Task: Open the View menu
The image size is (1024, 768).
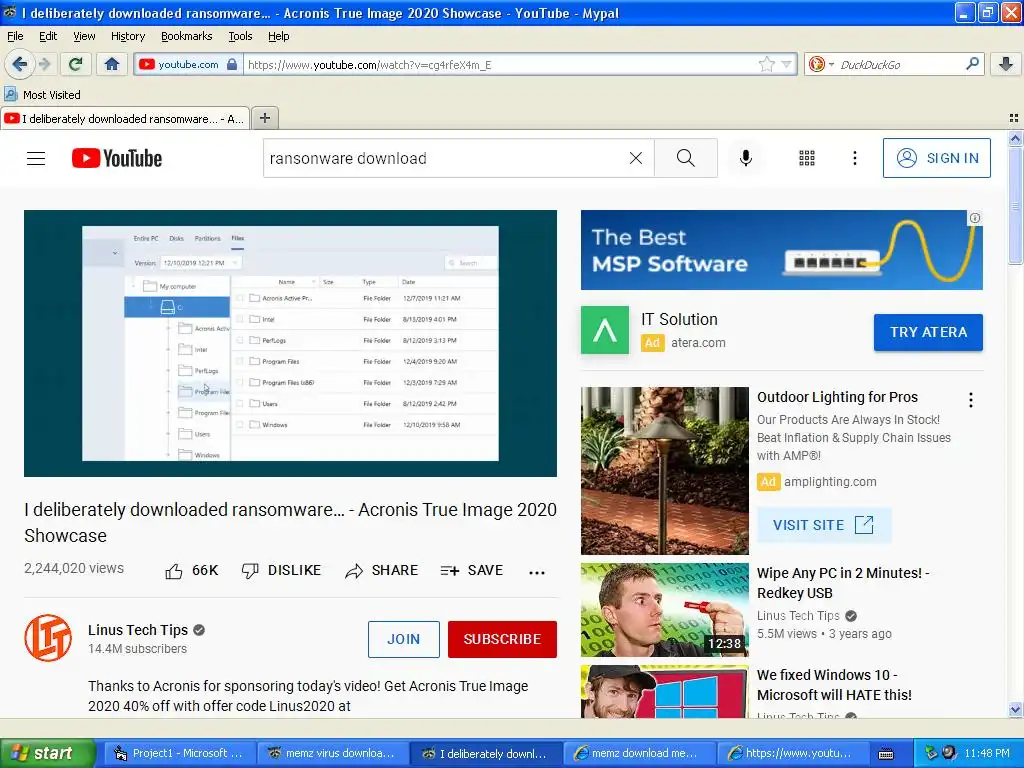Action: (x=84, y=36)
